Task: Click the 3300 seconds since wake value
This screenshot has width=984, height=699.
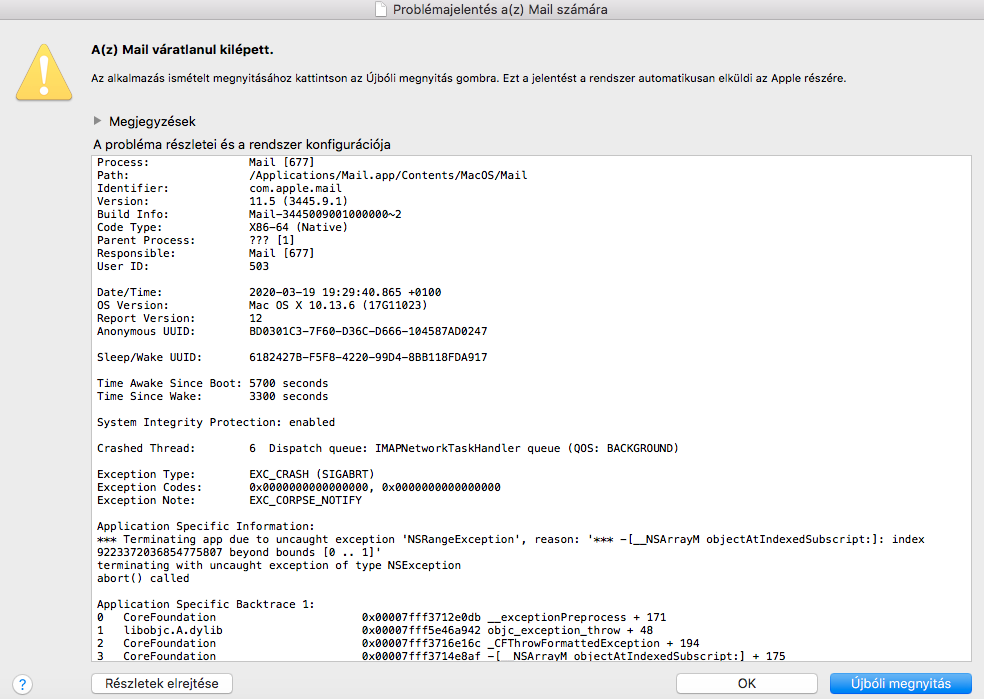Action: click(289, 397)
